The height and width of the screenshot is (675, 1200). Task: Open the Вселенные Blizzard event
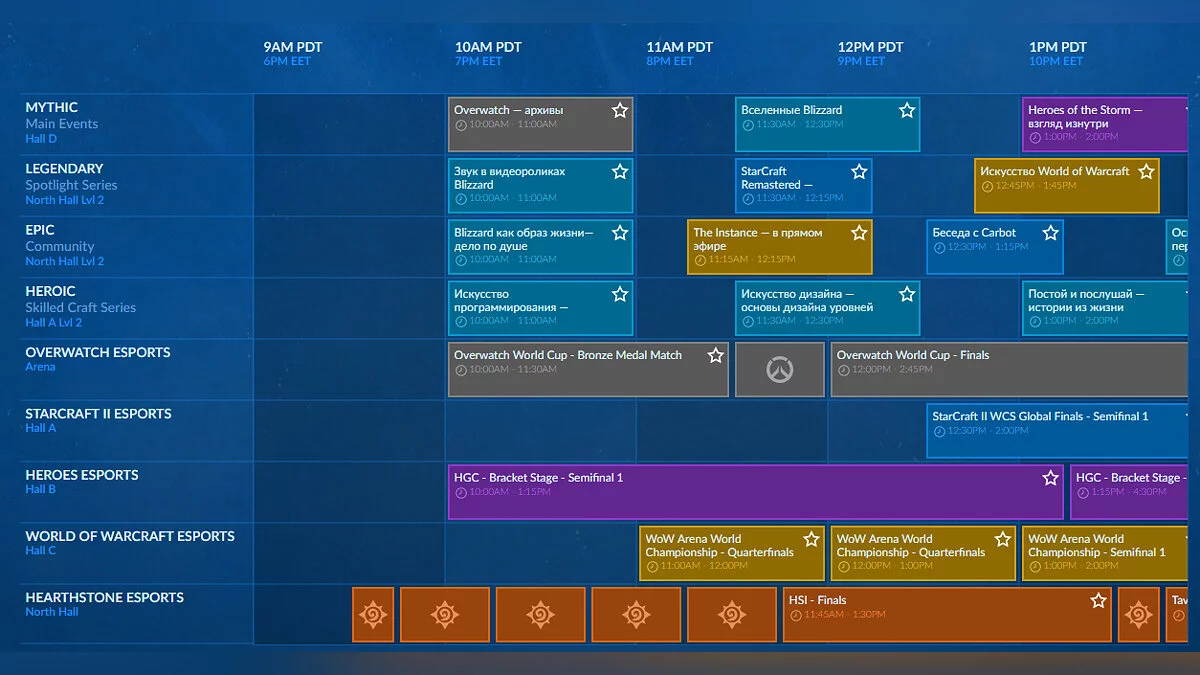[x=828, y=124]
